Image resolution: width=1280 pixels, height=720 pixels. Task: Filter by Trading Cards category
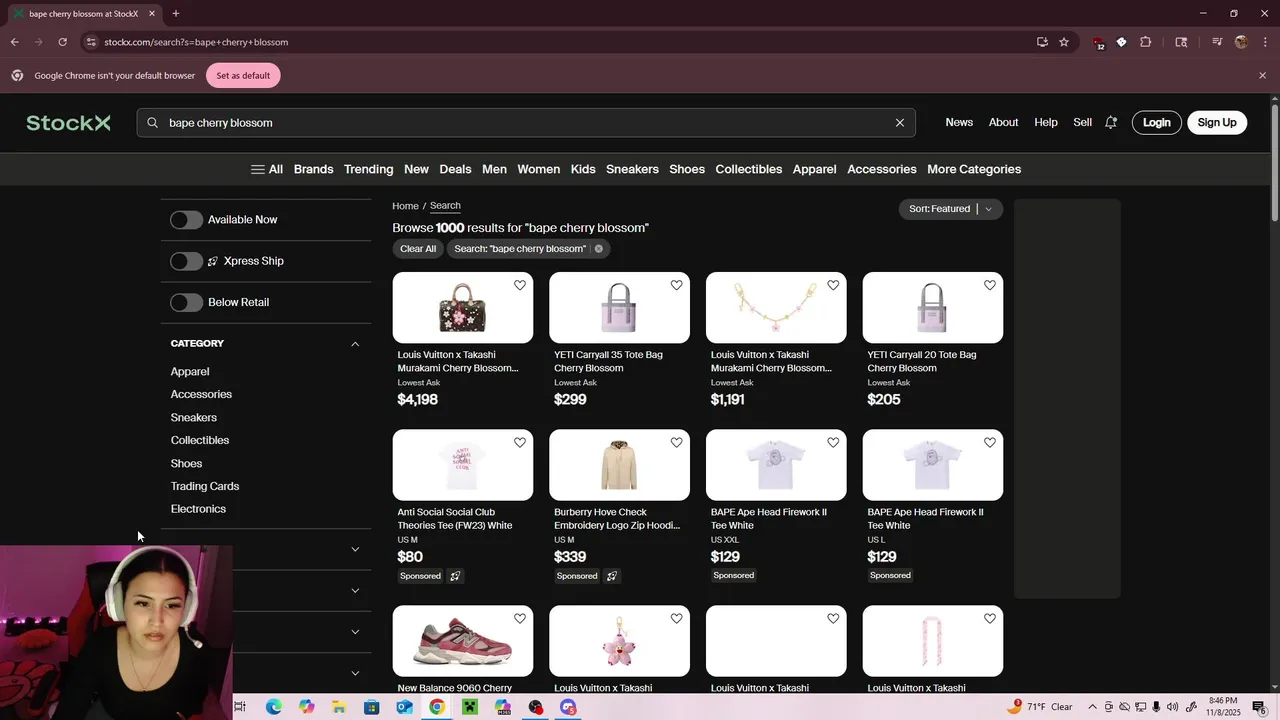click(205, 486)
